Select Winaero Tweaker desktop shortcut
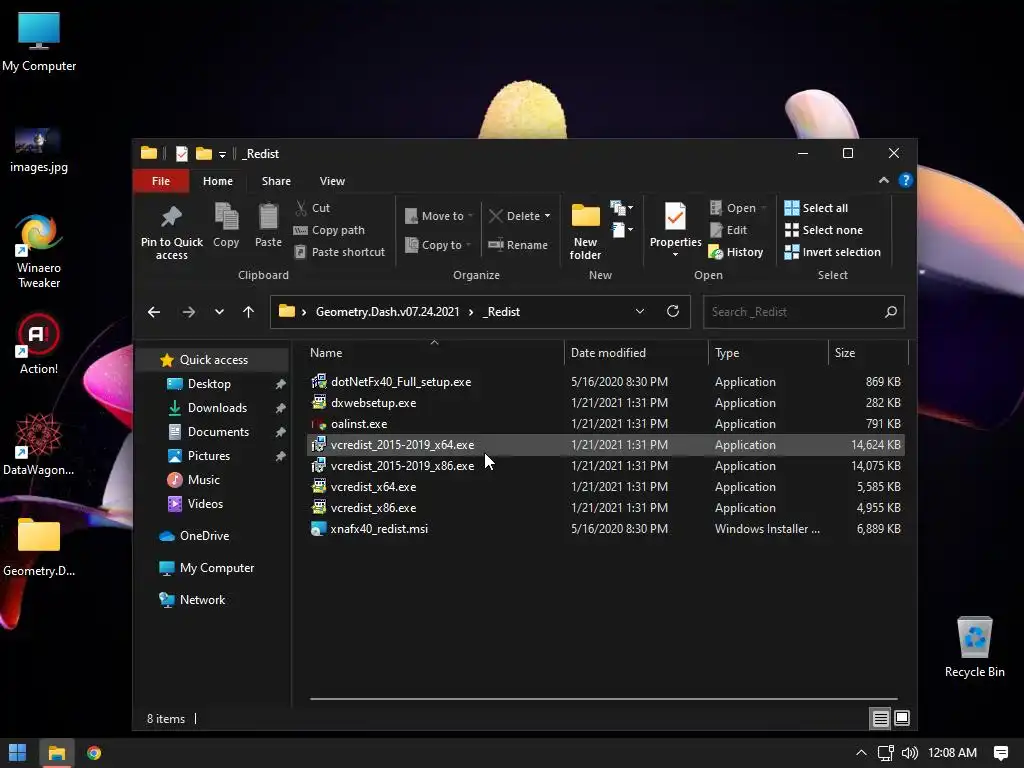Image resolution: width=1024 pixels, height=768 pixels. tap(39, 251)
